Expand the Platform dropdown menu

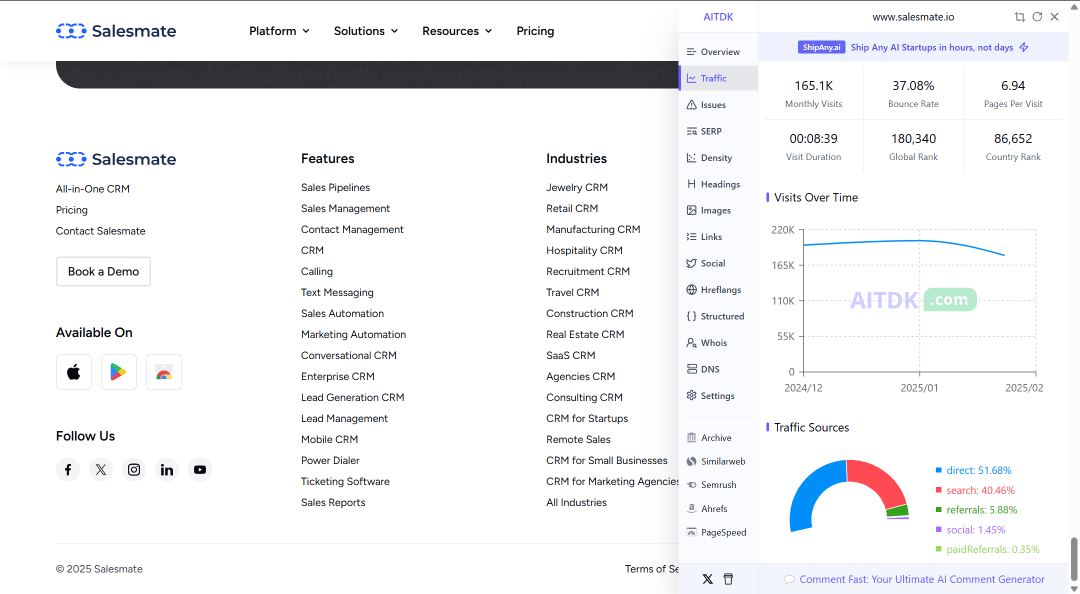pyautogui.click(x=279, y=31)
